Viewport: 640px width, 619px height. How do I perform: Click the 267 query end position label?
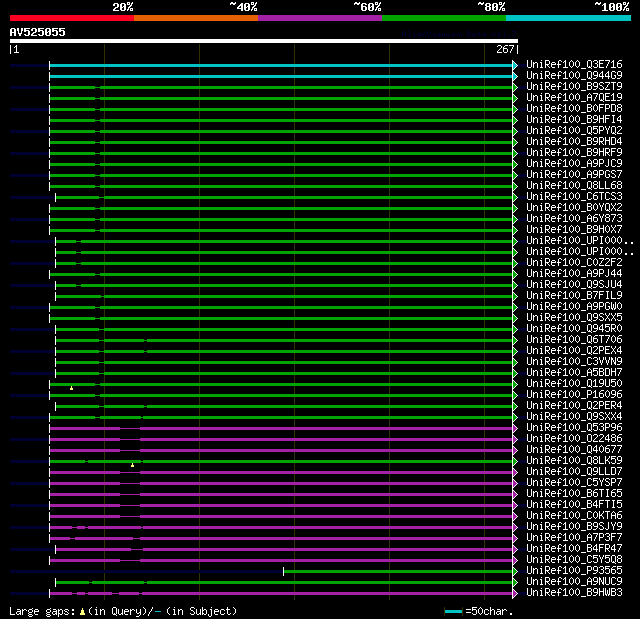505,49
